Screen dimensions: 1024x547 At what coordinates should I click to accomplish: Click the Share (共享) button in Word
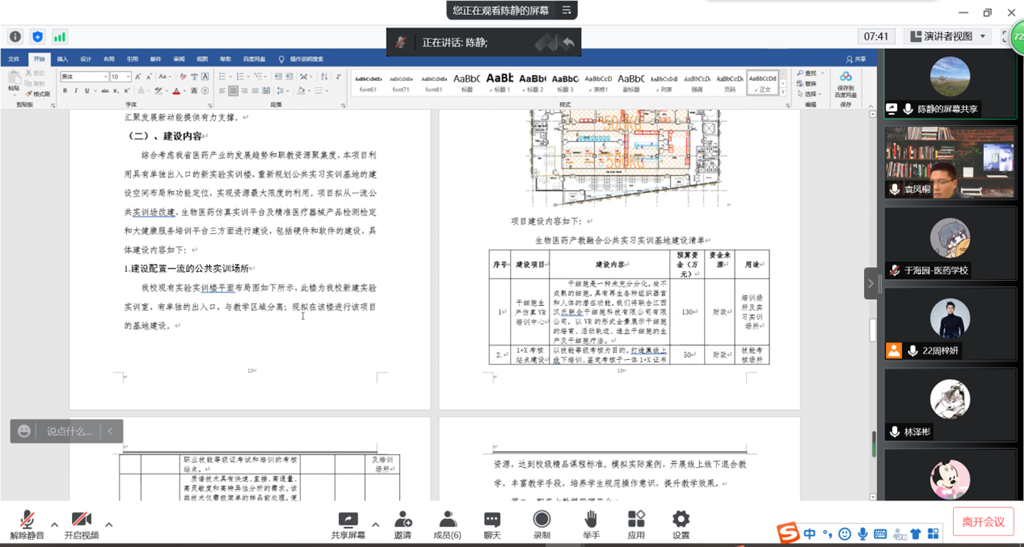856,59
